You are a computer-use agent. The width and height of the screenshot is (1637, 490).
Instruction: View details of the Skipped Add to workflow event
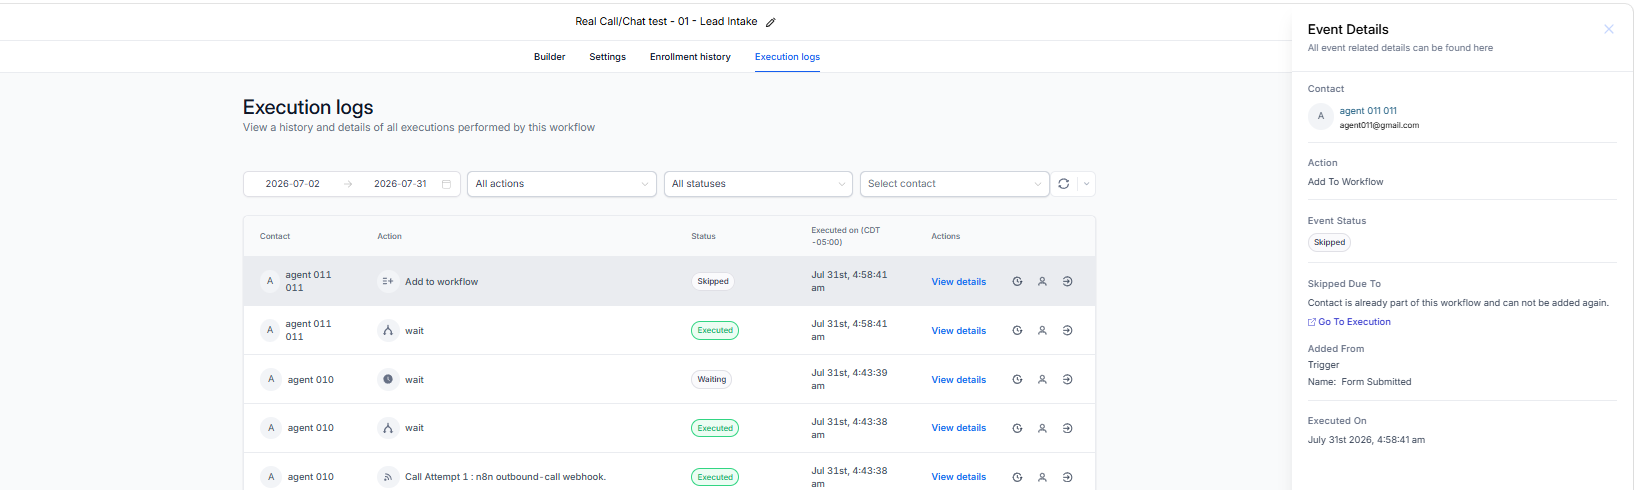tap(958, 282)
